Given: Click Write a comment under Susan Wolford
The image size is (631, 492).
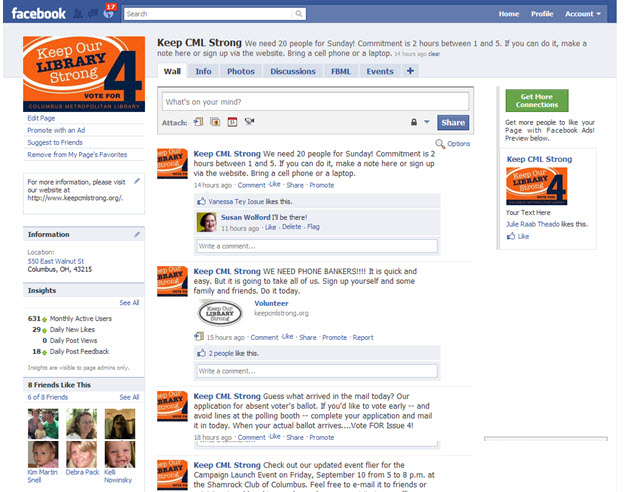Looking at the screenshot, I should (x=317, y=246).
